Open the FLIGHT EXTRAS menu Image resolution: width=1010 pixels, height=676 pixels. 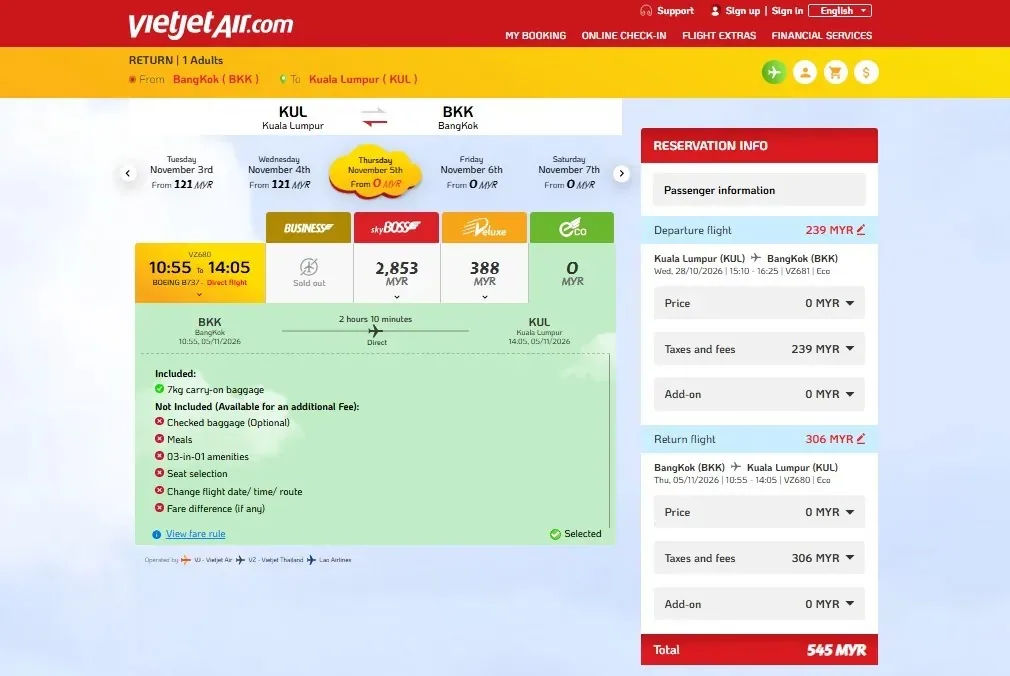coord(719,35)
